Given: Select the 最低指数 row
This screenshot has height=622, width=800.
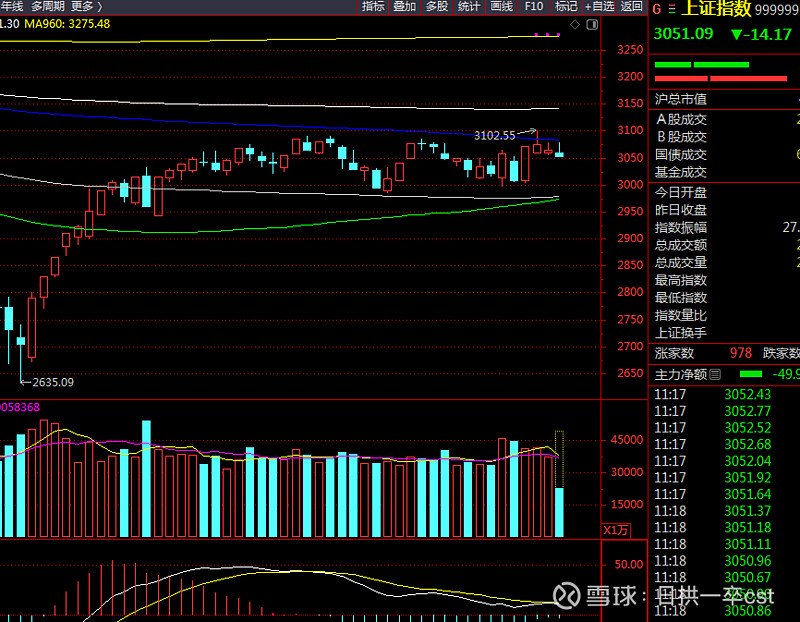Looking at the screenshot, I should [x=724, y=297].
